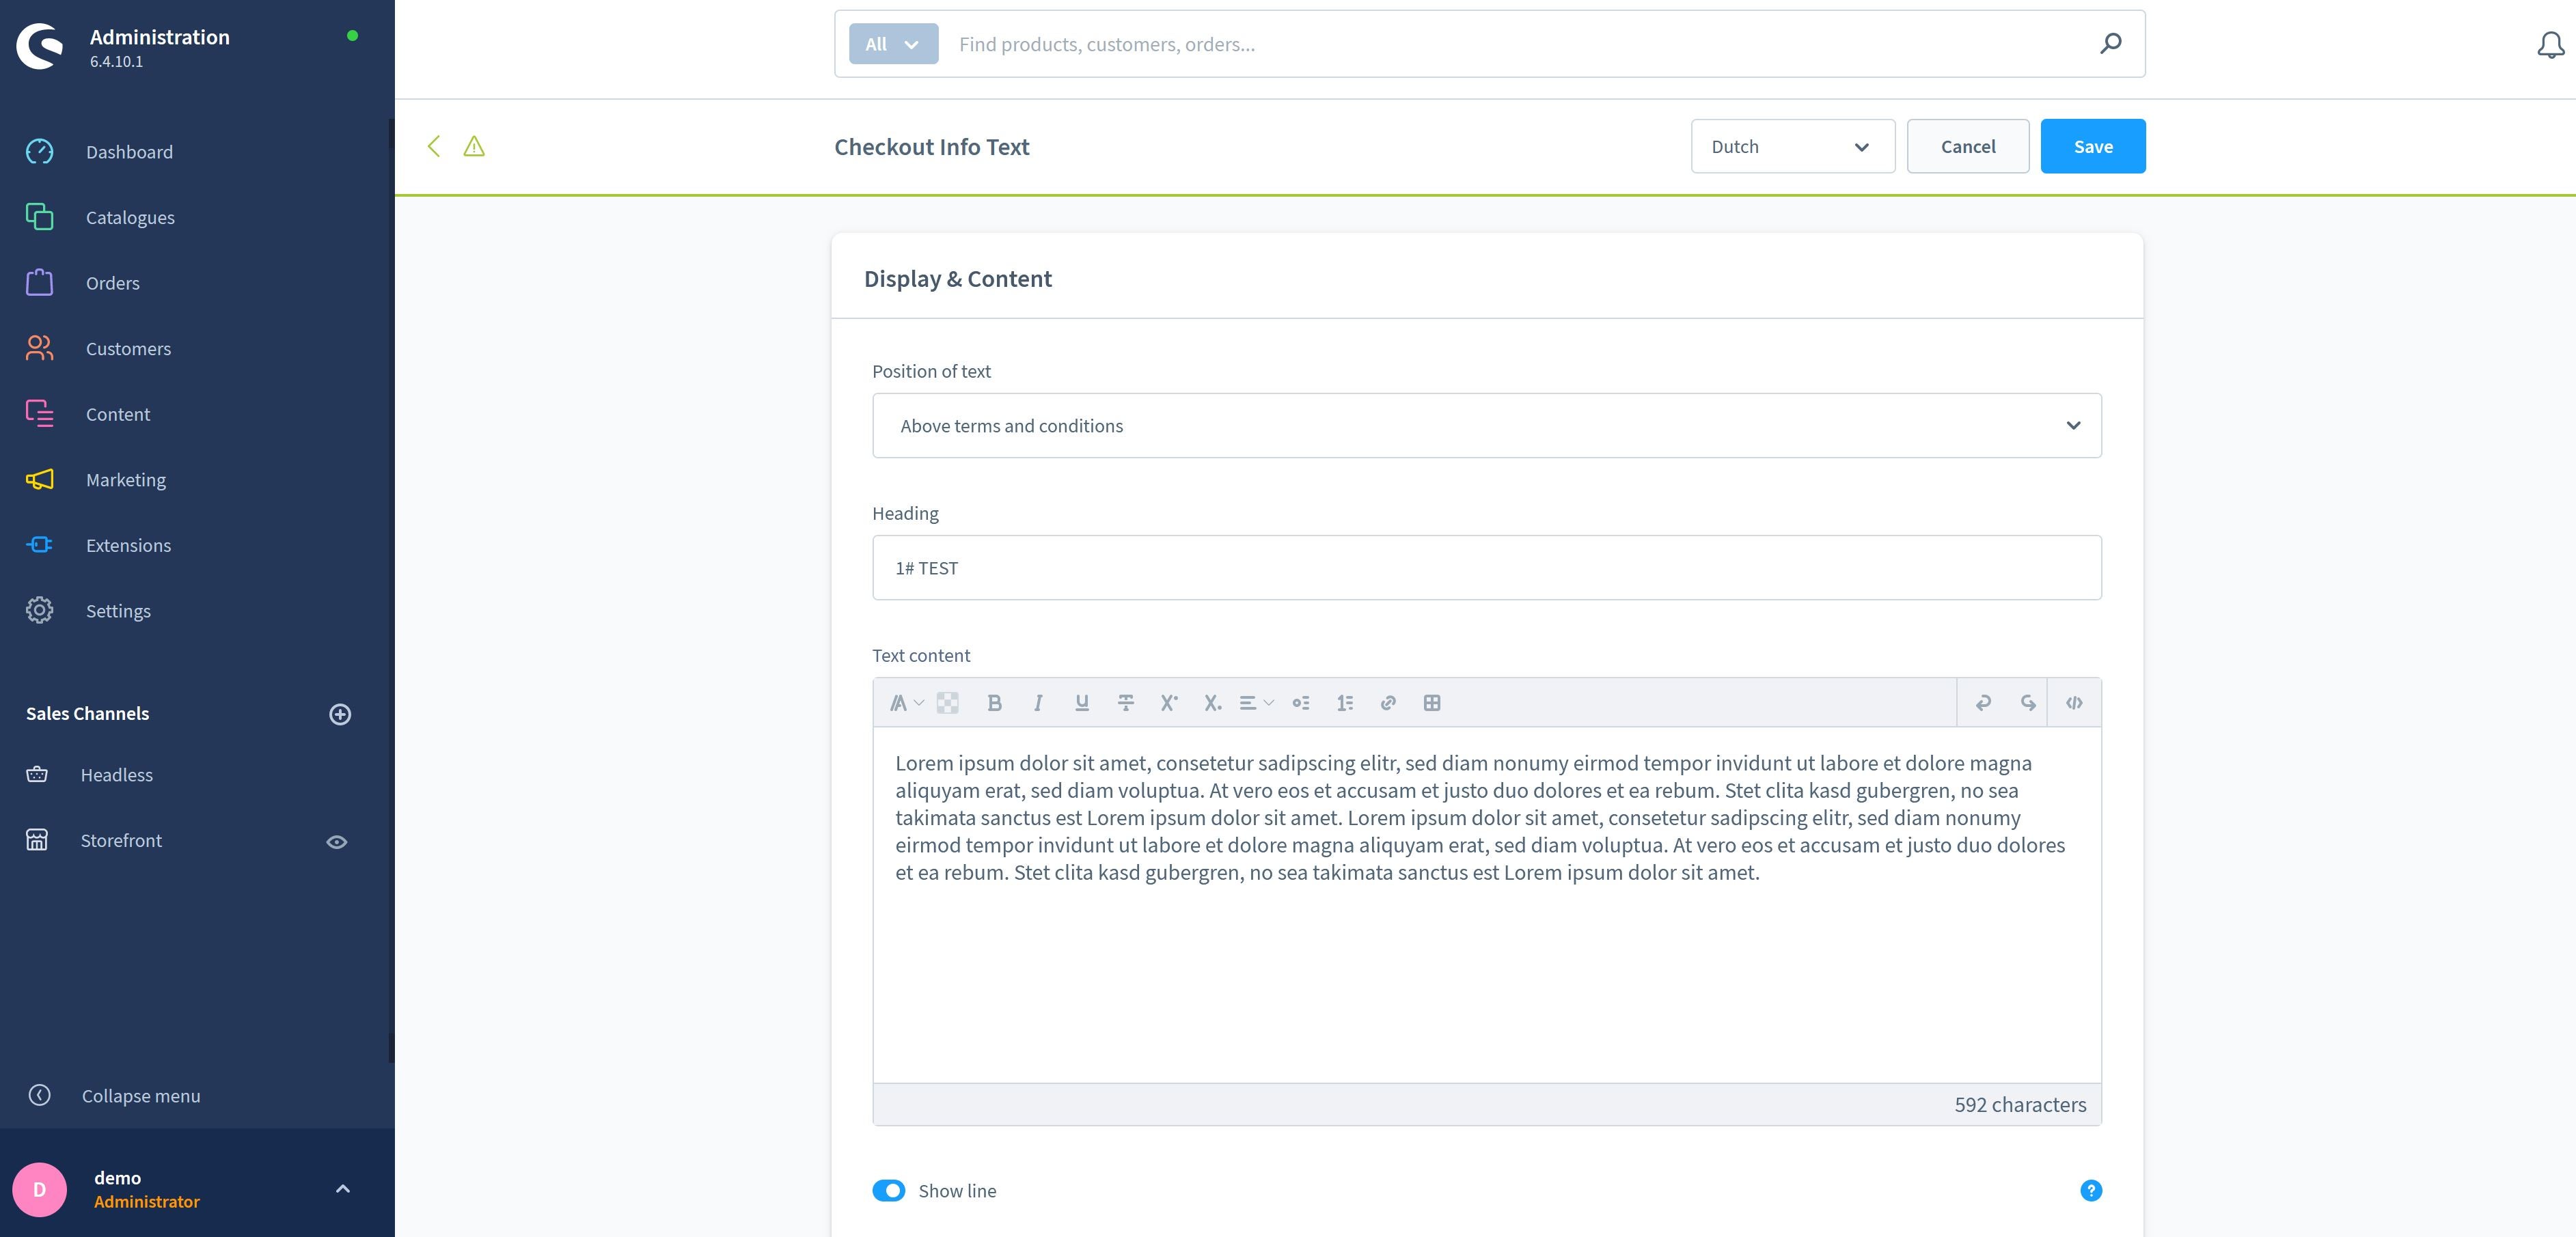Go back with the left arrow
The height and width of the screenshot is (1237, 2576).
coord(434,146)
